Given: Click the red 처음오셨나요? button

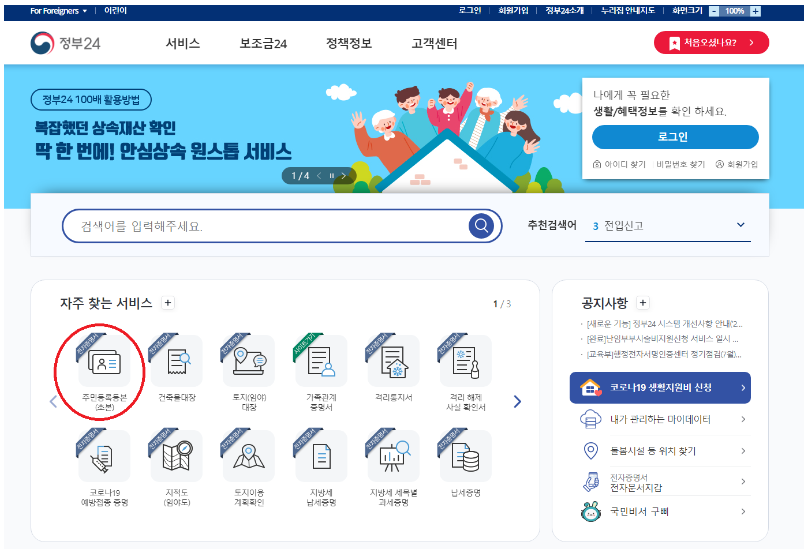Looking at the screenshot, I should [x=711, y=43].
